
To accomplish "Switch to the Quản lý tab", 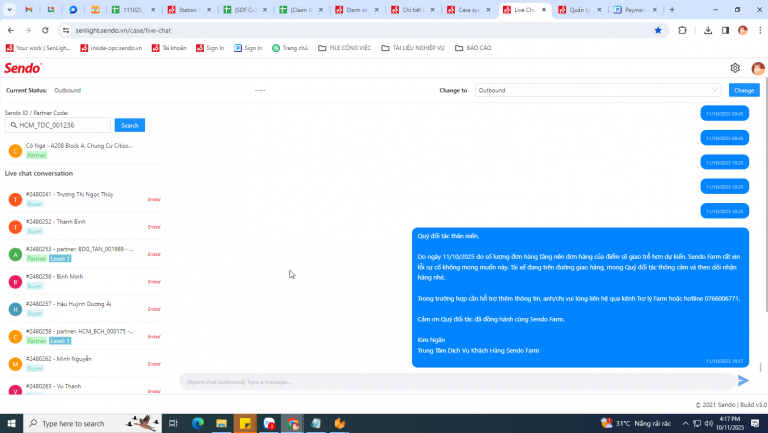I will tap(580, 9).
